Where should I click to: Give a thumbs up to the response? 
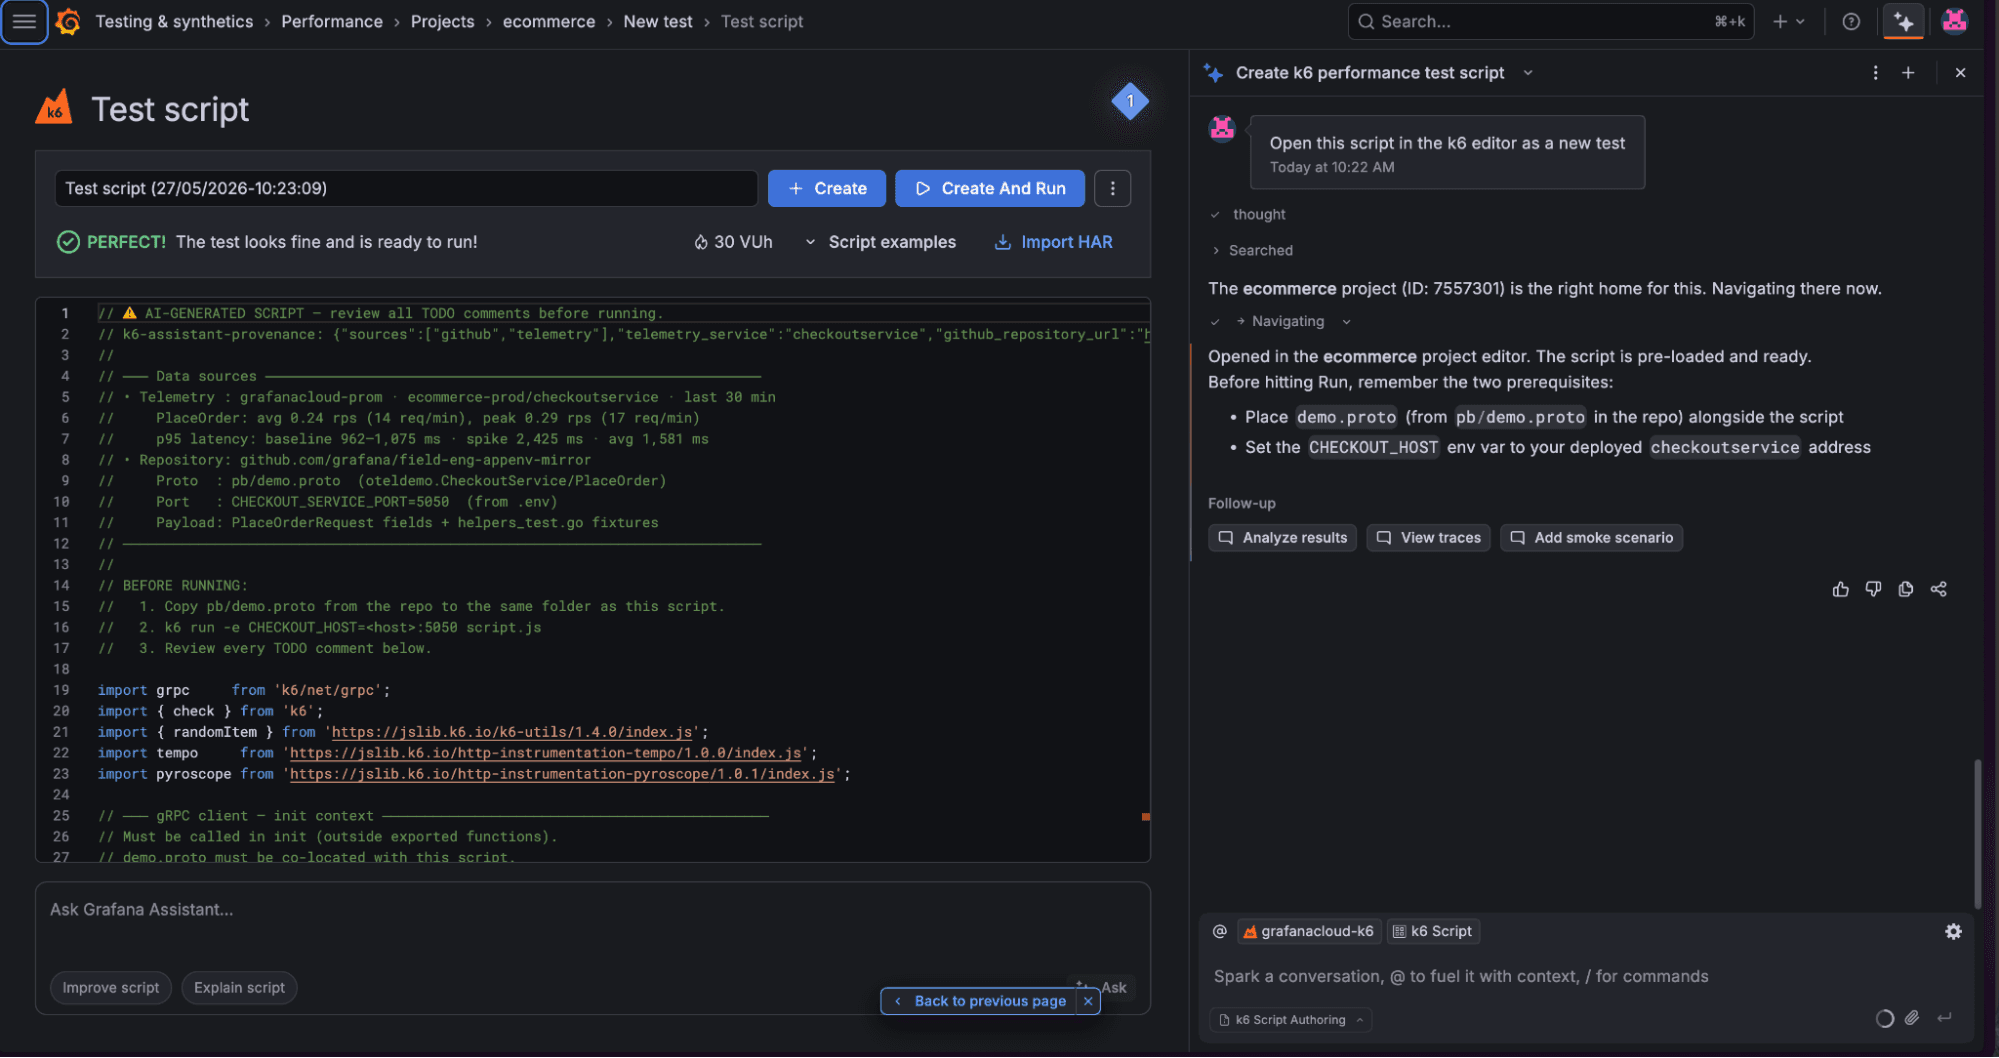tap(1840, 589)
